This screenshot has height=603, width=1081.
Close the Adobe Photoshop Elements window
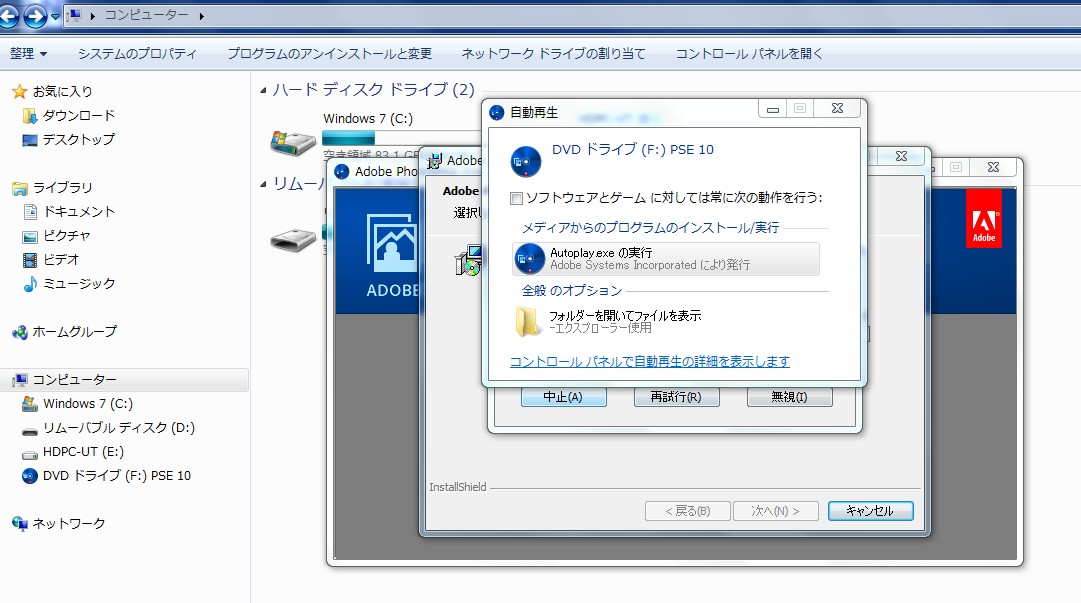coord(993,167)
